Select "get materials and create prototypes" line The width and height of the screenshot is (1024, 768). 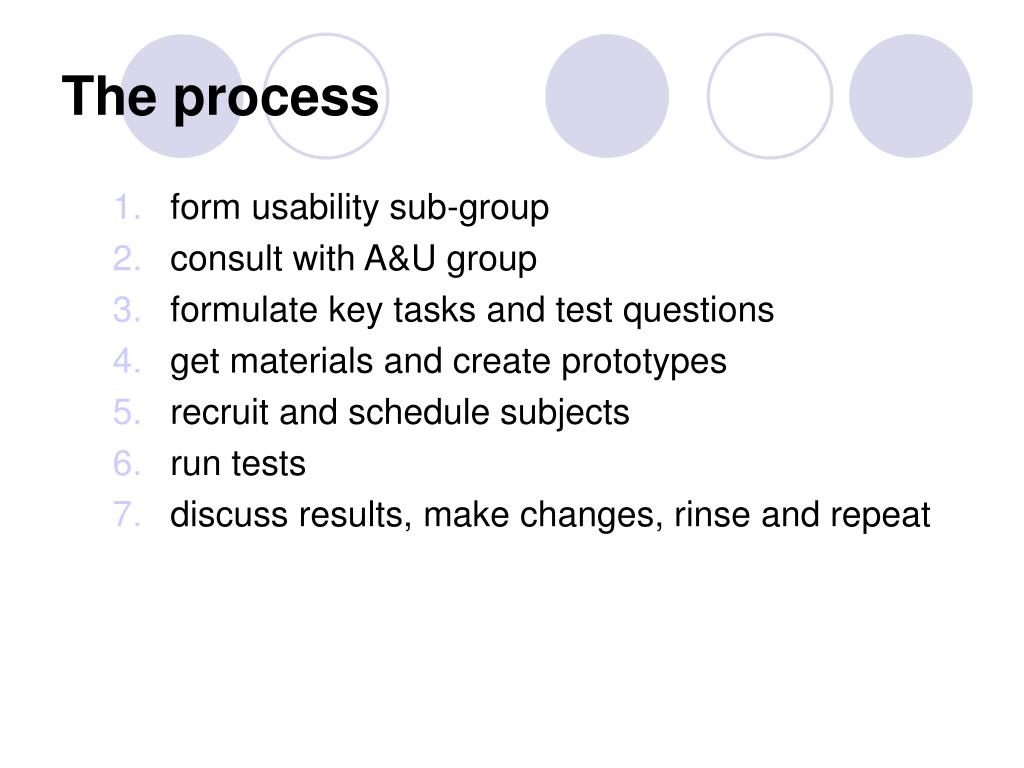click(x=448, y=362)
